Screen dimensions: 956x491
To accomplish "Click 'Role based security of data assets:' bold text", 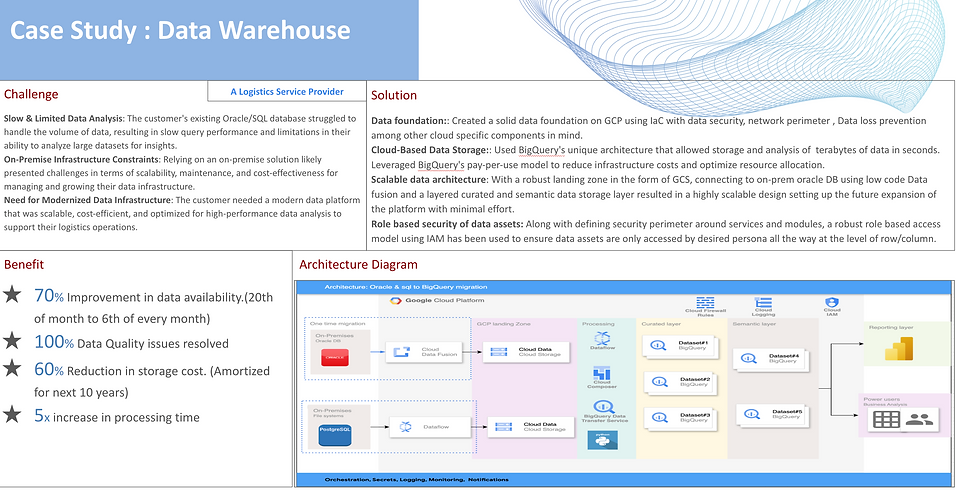I will tap(448, 224).
